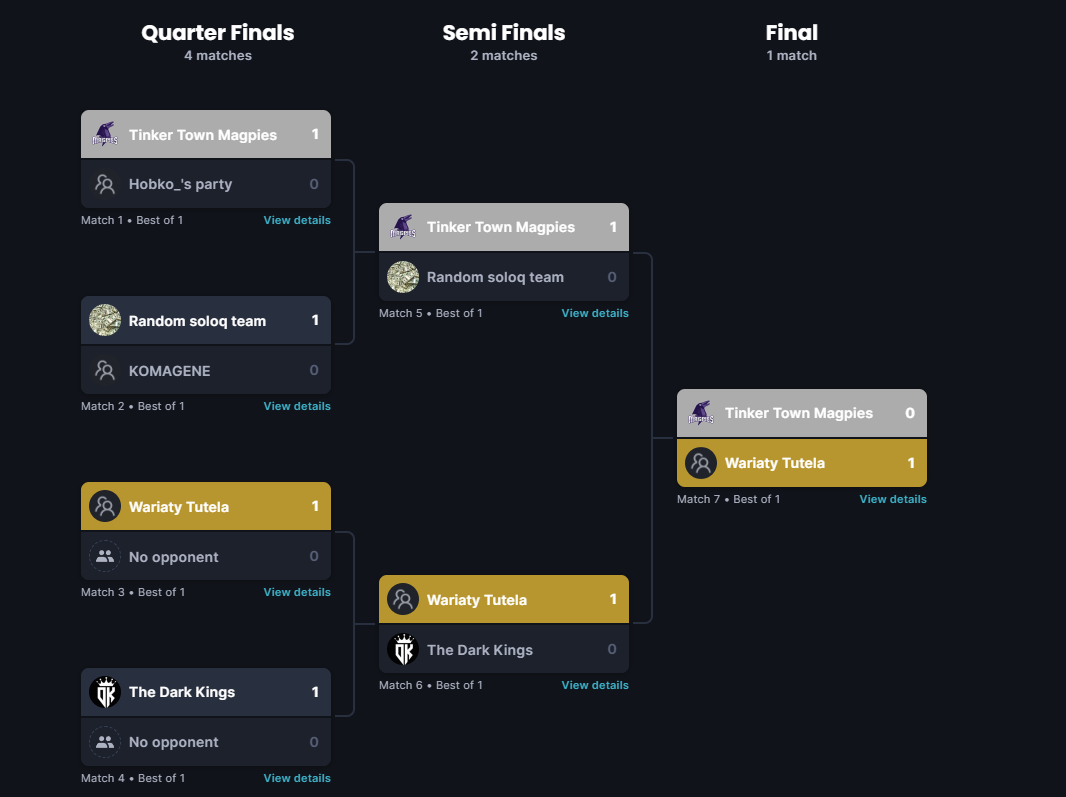Image resolution: width=1066 pixels, height=797 pixels.
Task: Select Random soloq team row in Match 5
Action: [504, 277]
